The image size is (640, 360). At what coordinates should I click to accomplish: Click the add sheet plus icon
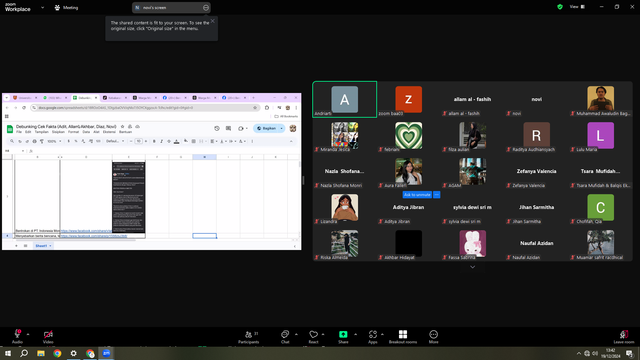coord(16,246)
